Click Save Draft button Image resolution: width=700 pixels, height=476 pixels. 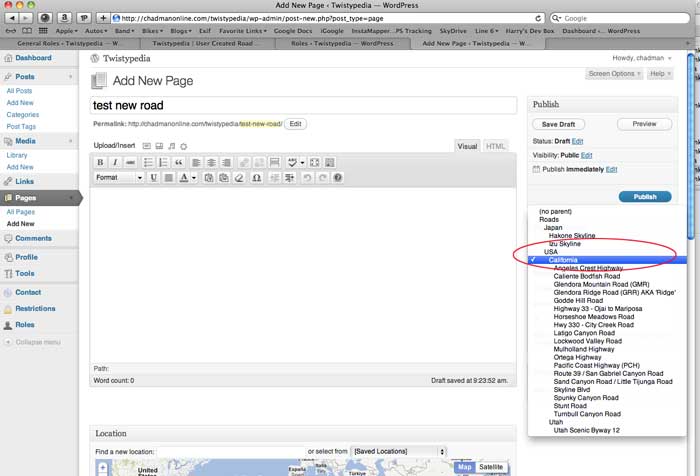558,124
